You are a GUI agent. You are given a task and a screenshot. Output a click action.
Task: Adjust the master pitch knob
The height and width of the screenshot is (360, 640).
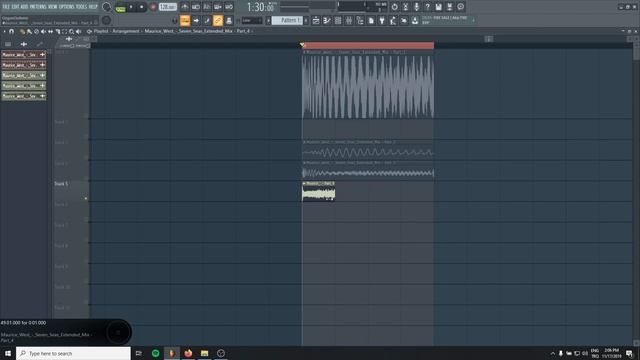point(107,20)
